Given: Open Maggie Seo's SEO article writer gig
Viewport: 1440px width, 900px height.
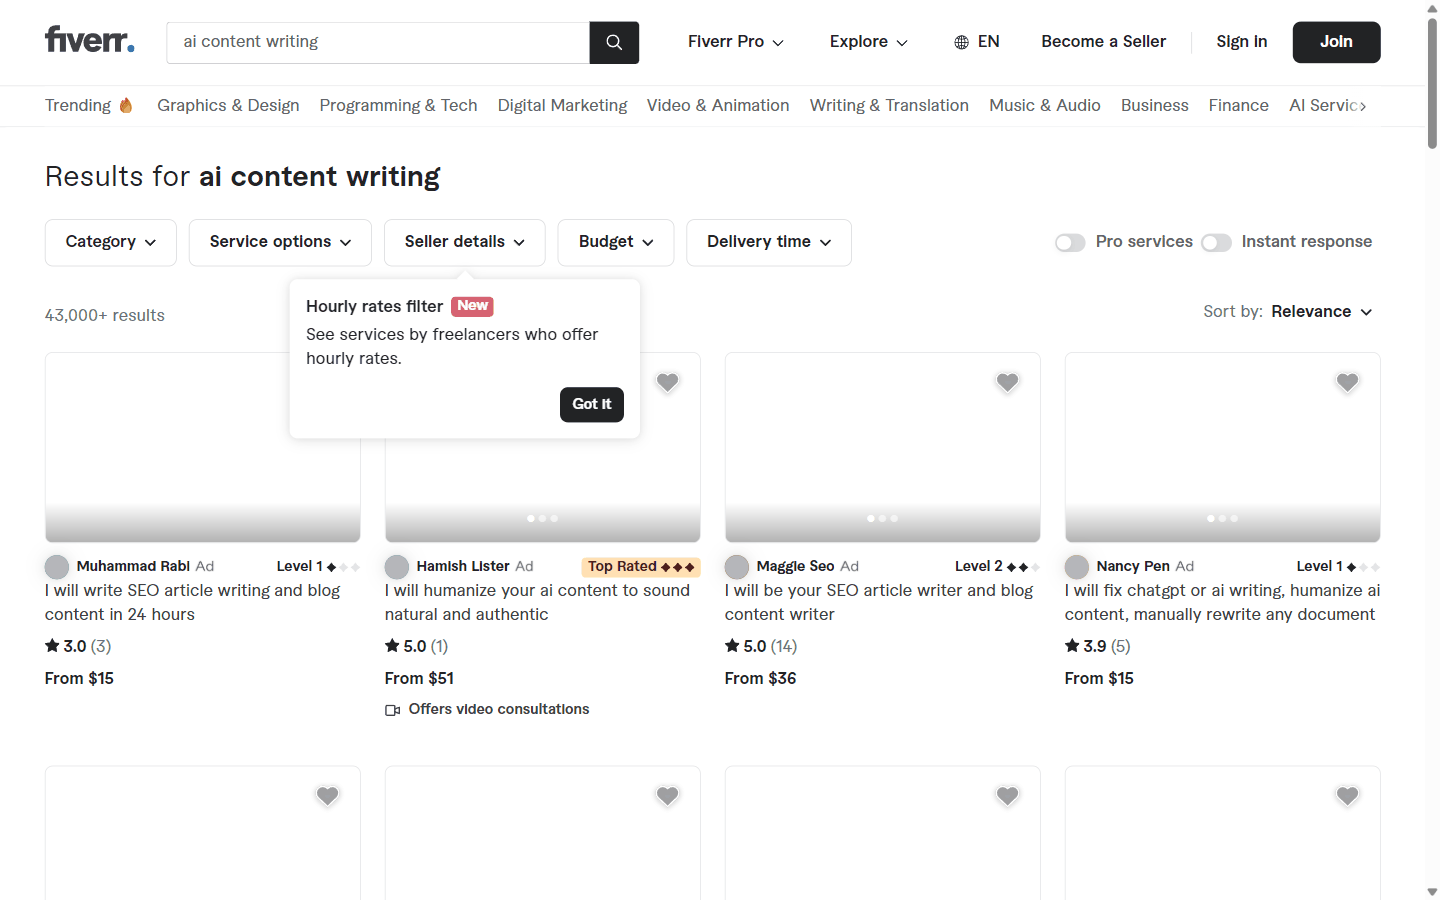Looking at the screenshot, I should point(879,603).
